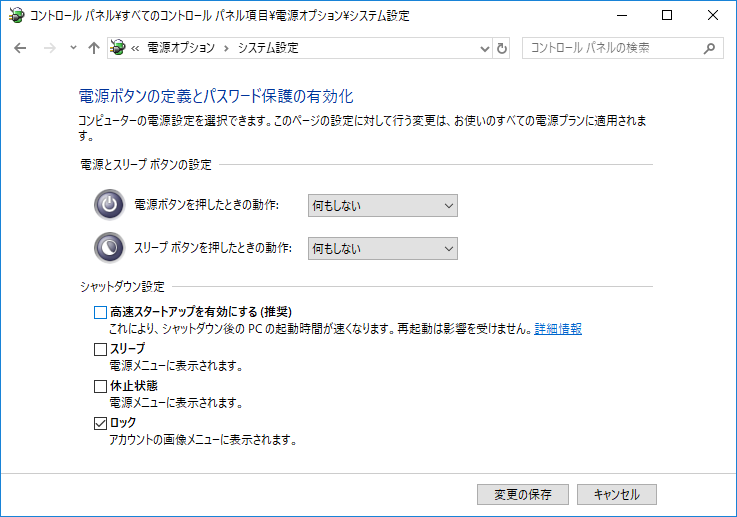Check the 休止状態 checkbox
This screenshot has width=737, height=517.
100,386
